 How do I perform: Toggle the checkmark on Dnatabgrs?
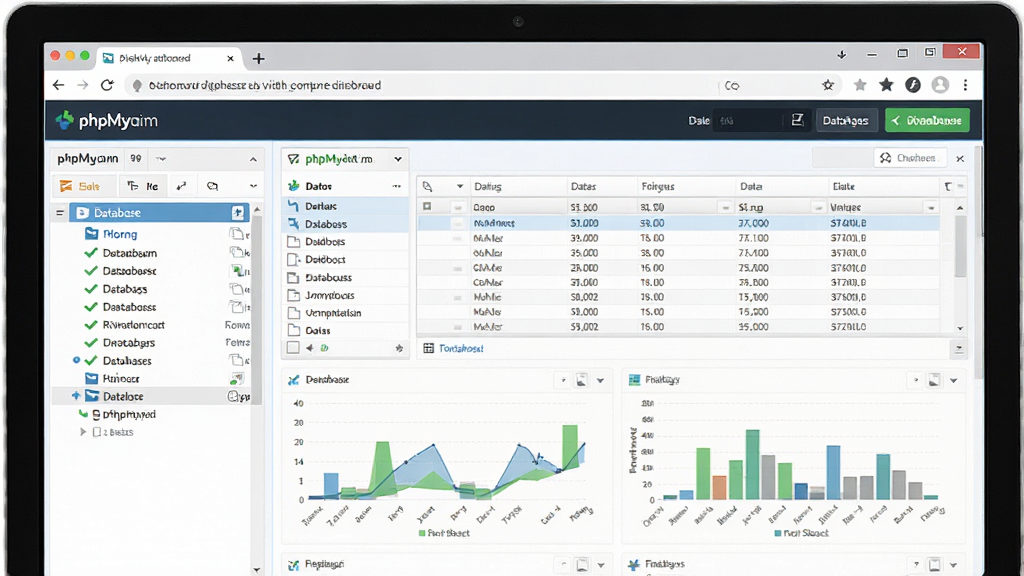tap(91, 342)
